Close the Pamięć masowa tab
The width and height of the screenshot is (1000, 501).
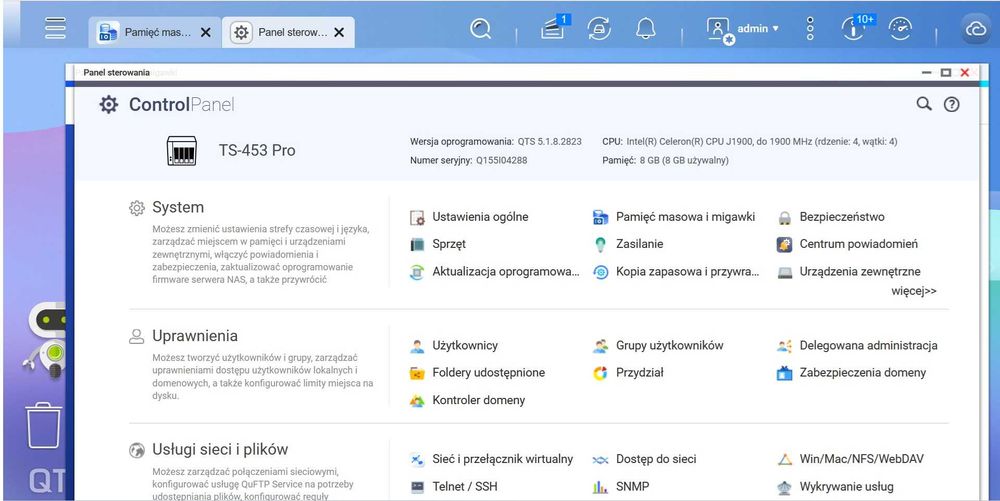[x=205, y=32]
